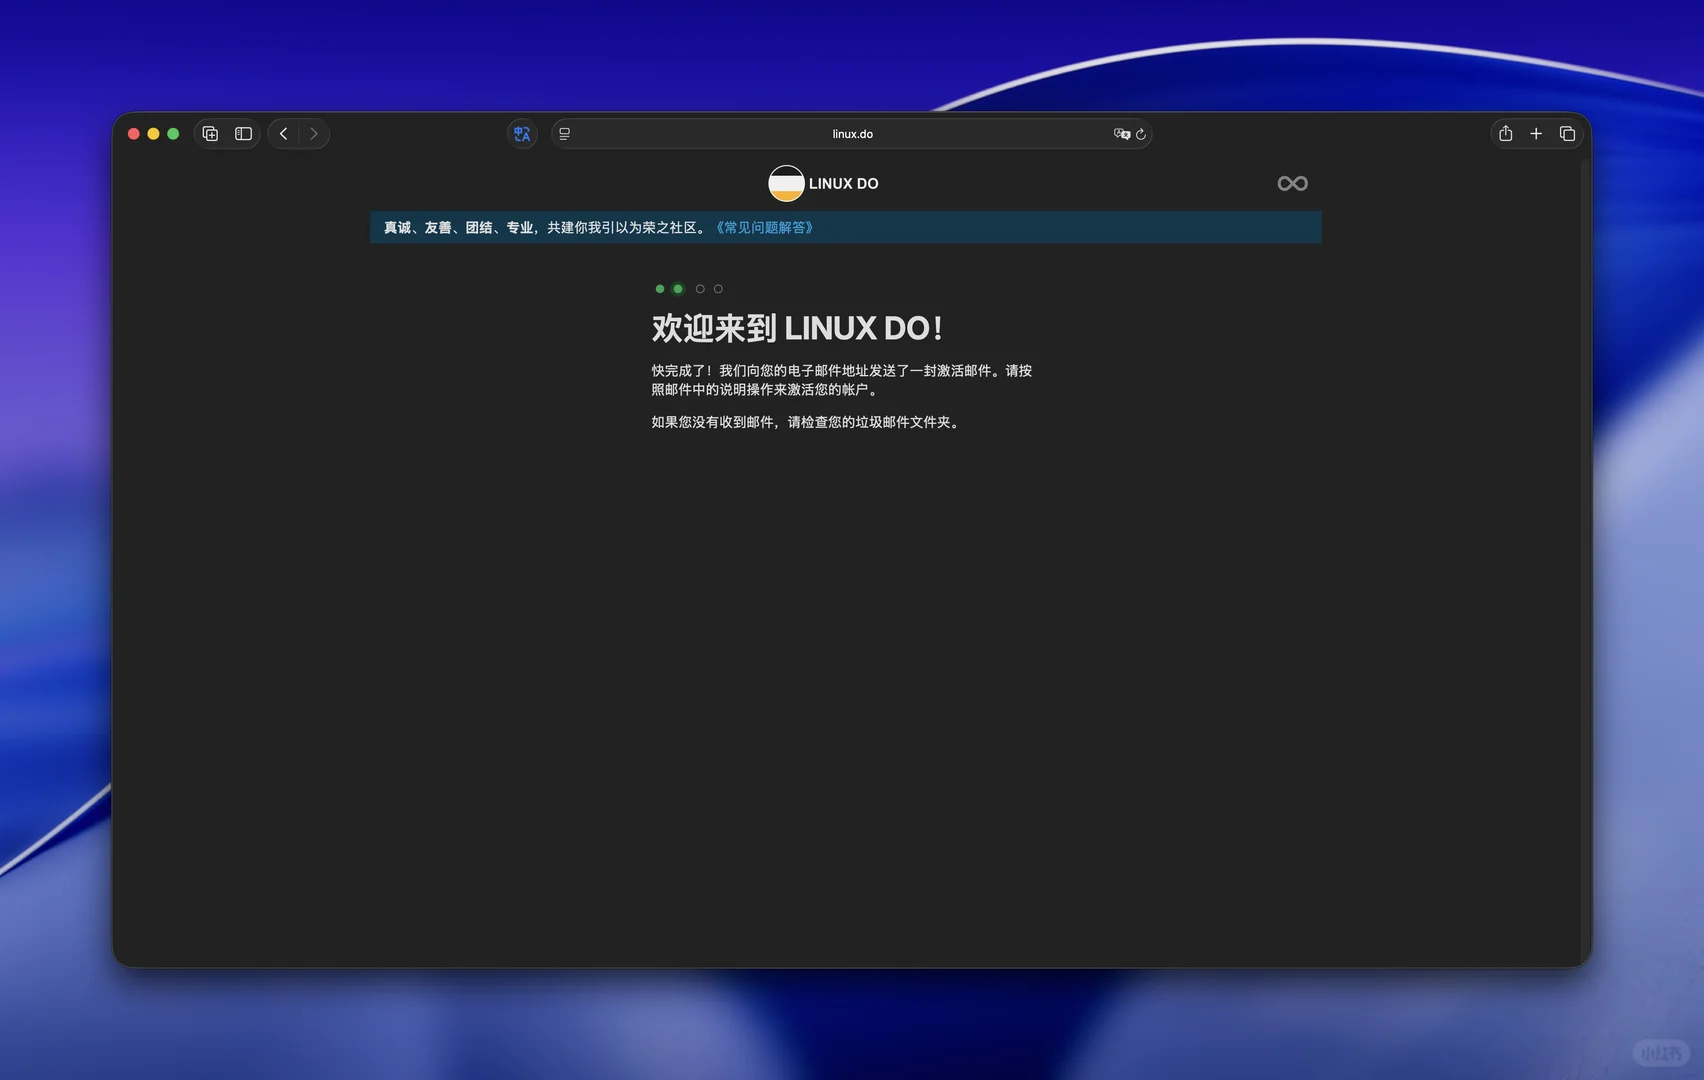
Task: Click the green full-screen traffic light button
Action: (x=174, y=133)
